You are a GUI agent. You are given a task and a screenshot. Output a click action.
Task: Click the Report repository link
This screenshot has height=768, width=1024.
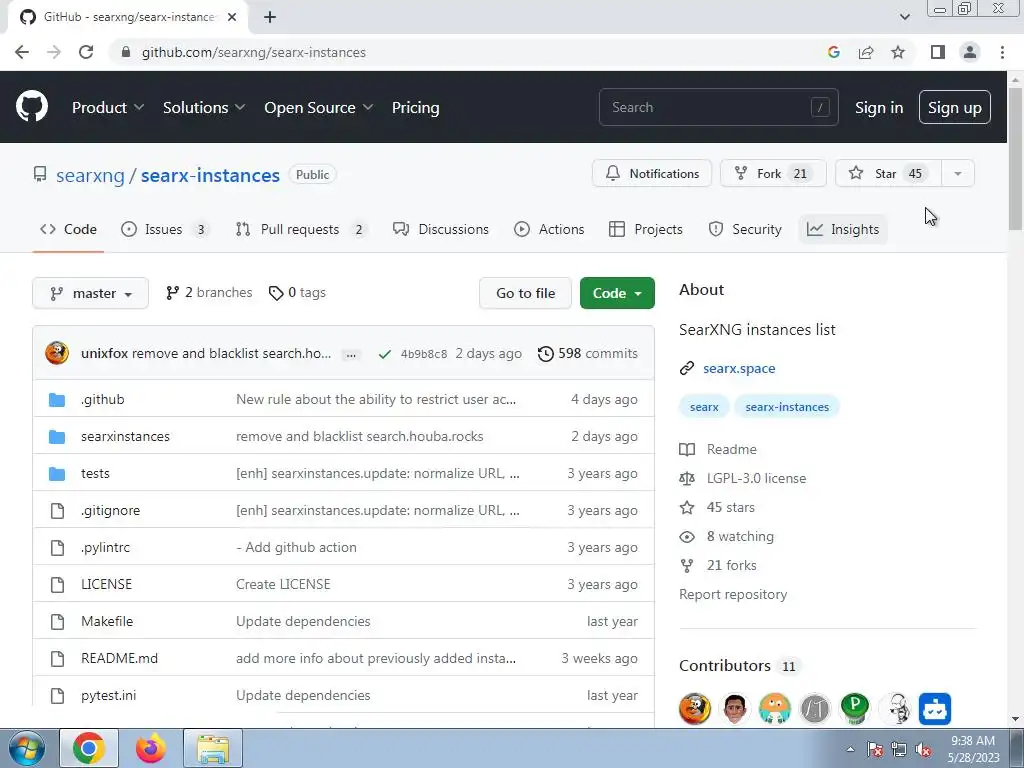733,595
